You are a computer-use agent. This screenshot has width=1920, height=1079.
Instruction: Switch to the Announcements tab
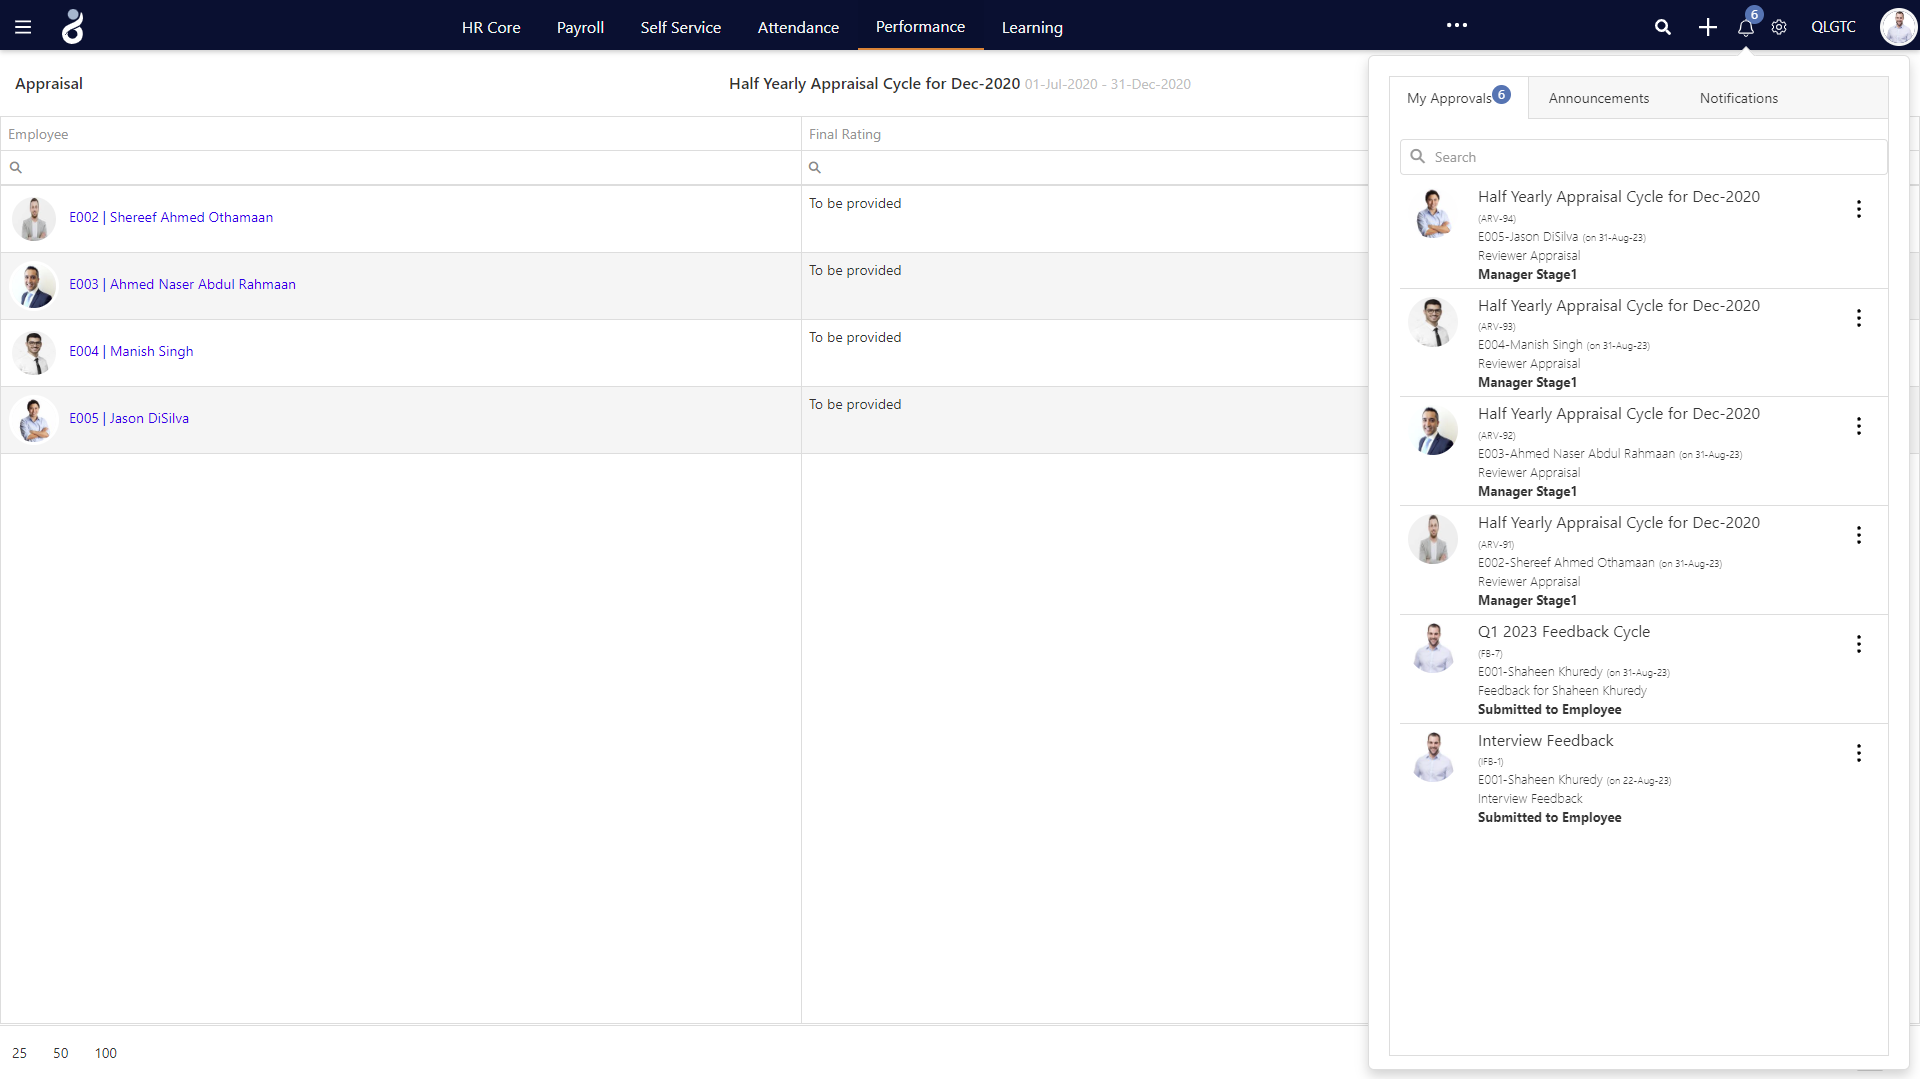(x=1597, y=97)
